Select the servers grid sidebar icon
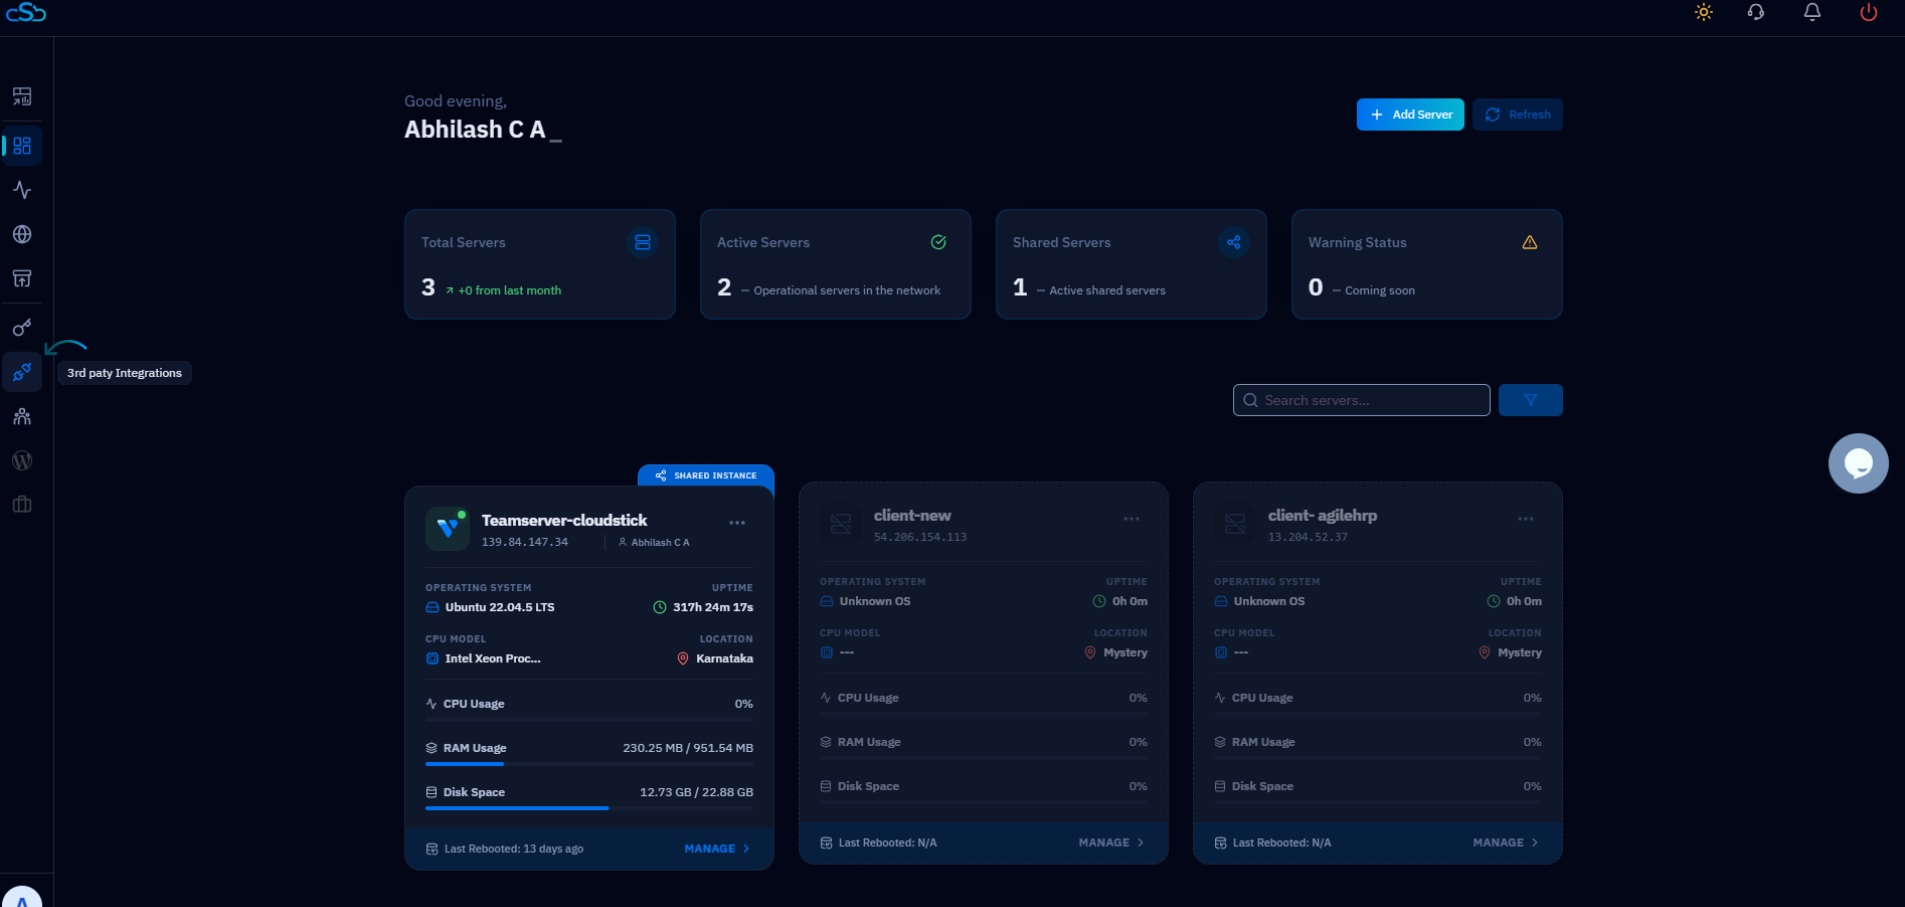This screenshot has height=907, width=1905. (22, 146)
